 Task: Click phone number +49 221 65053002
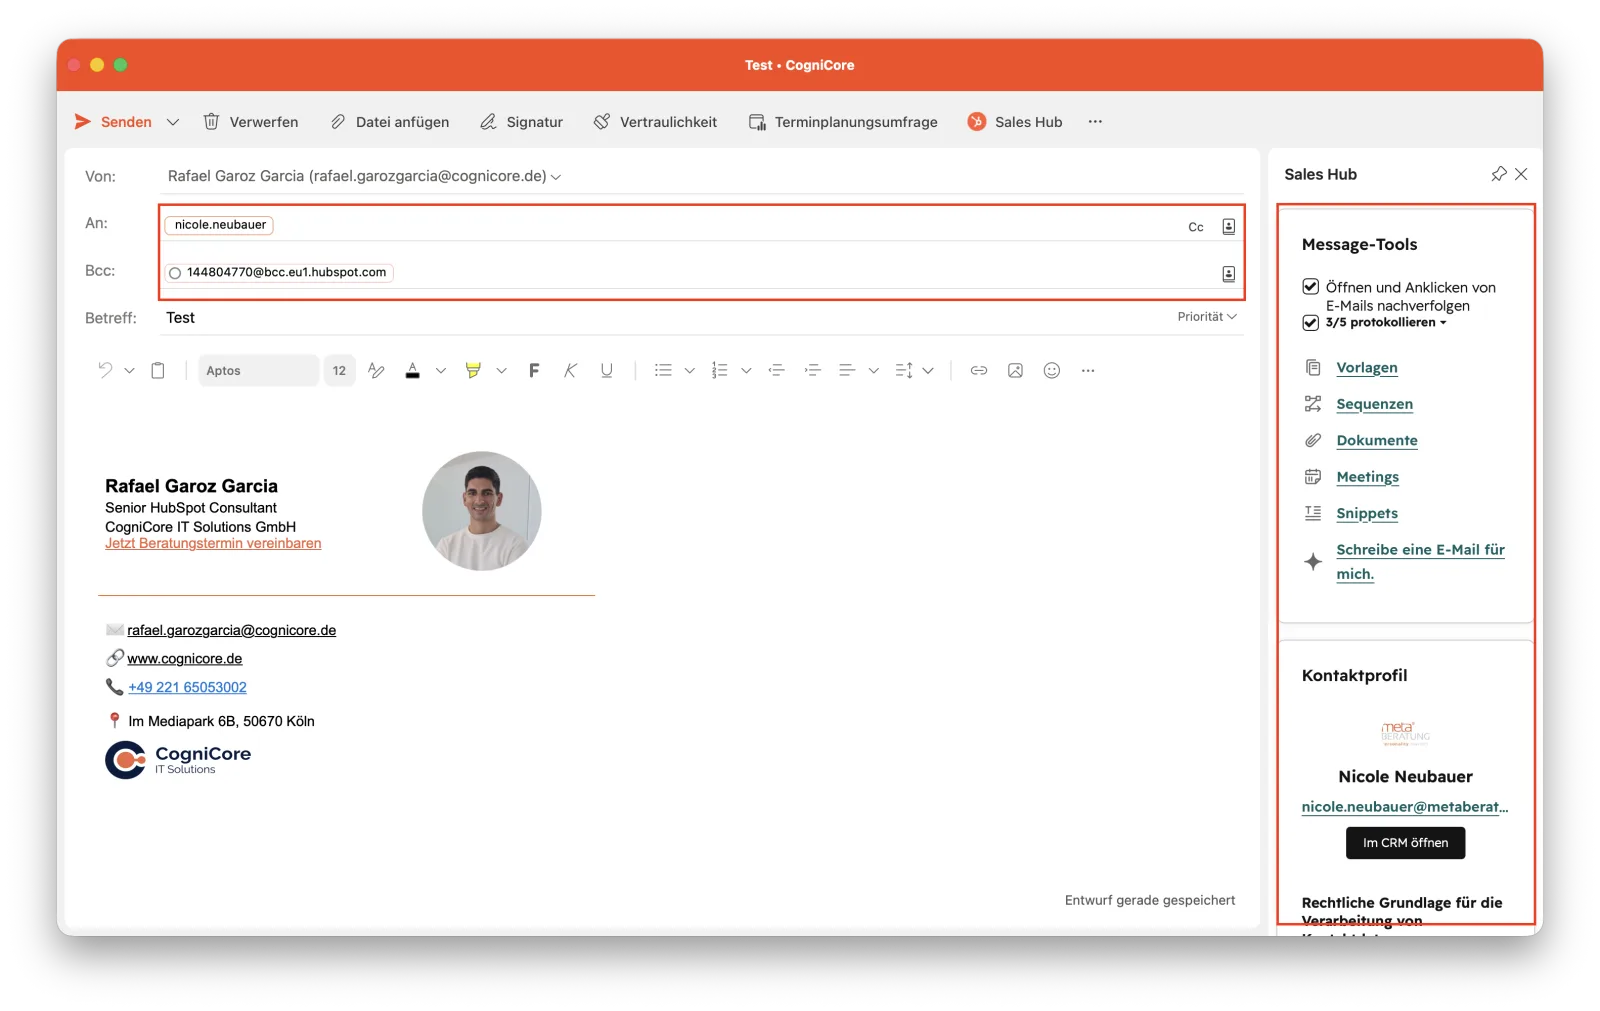tap(187, 688)
